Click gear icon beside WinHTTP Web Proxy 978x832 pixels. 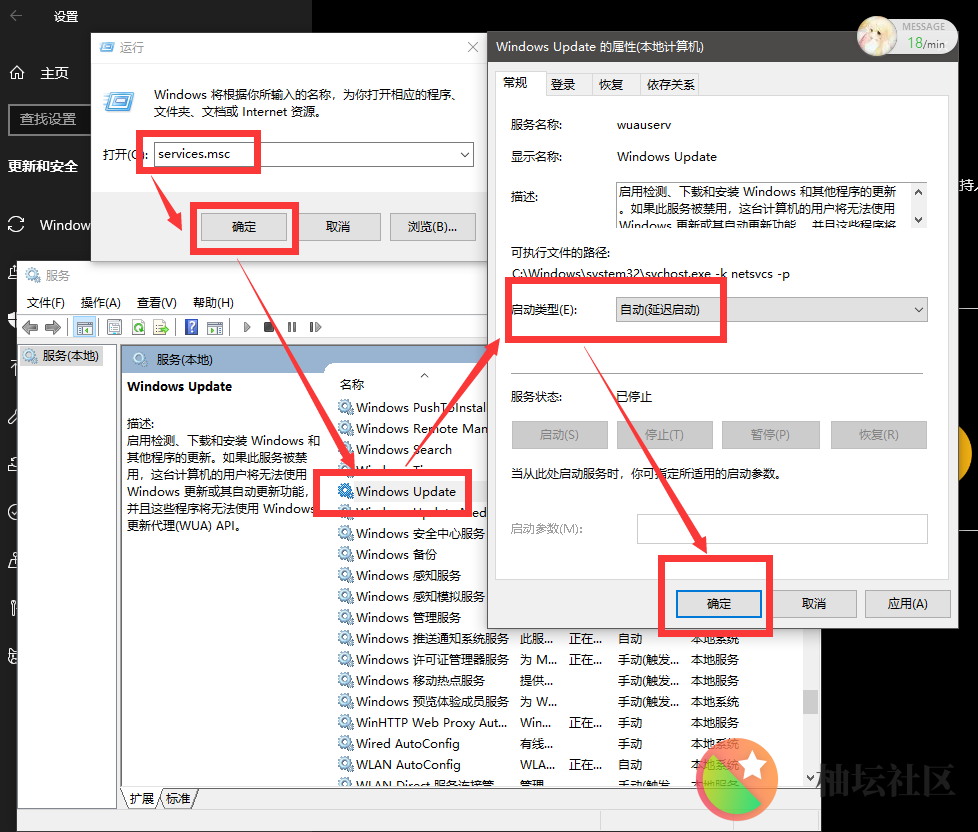(346, 722)
